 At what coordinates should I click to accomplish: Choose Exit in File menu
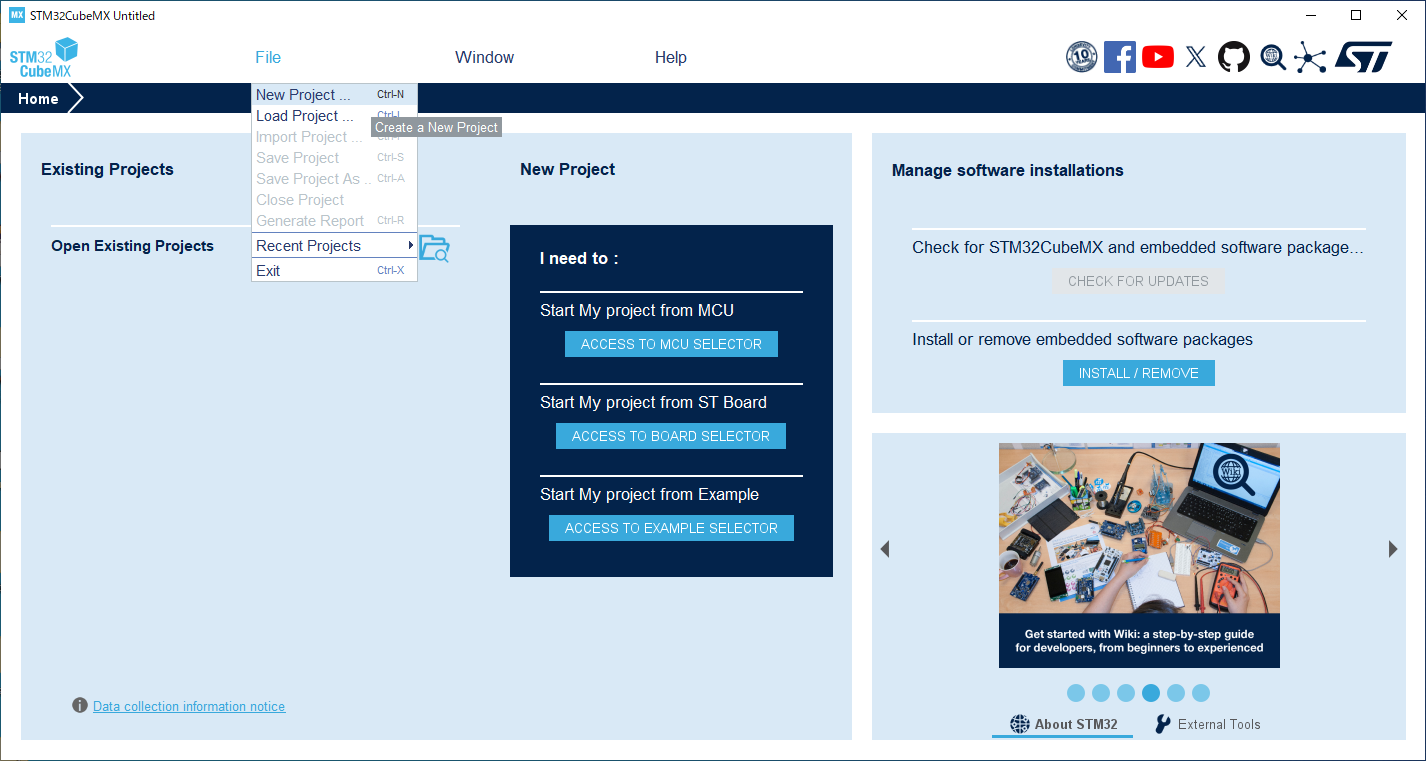click(334, 271)
